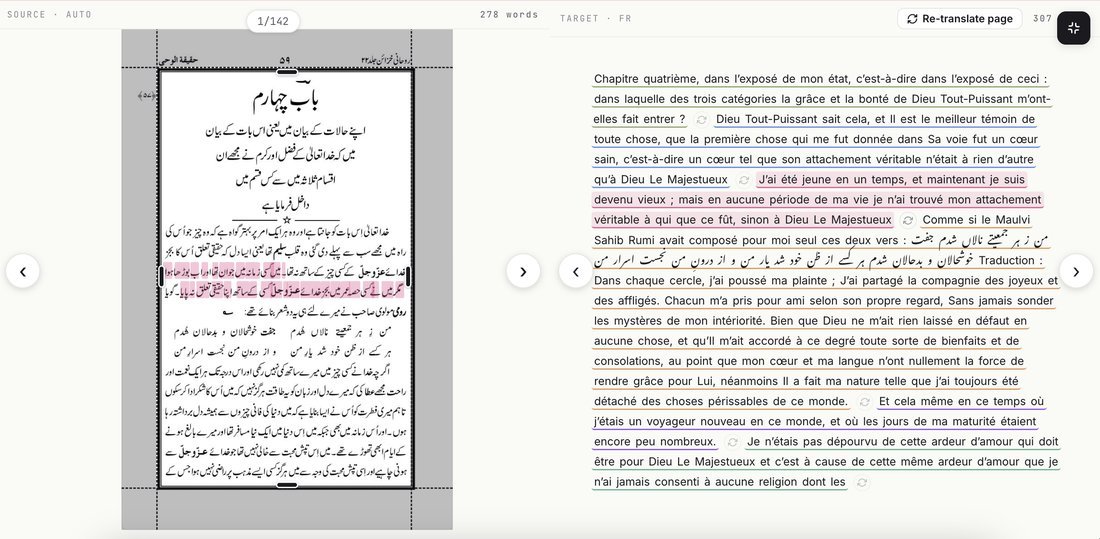The height and width of the screenshot is (539, 1100).
Task: Click the pink highlighted Urdu lines in source page
Action: (284, 279)
